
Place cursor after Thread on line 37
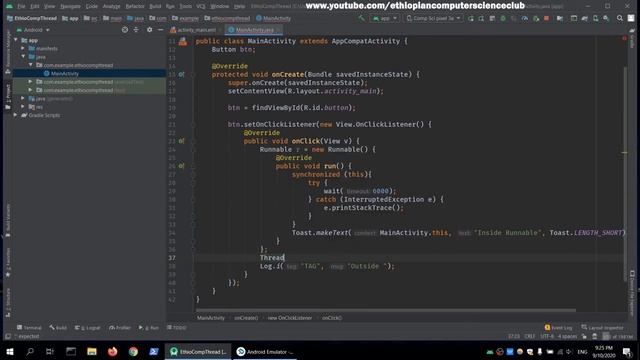point(284,258)
